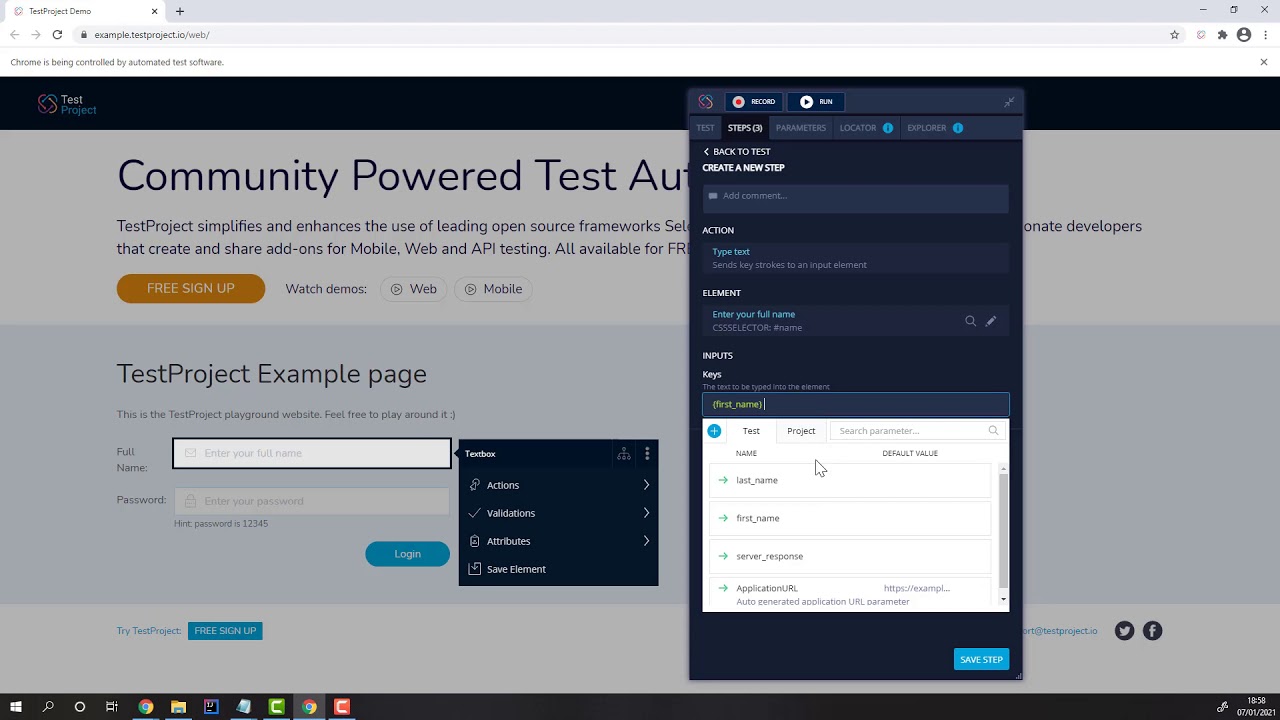1280x720 pixels.
Task: Select the ApplicationURL parameter row
Action: click(850, 594)
